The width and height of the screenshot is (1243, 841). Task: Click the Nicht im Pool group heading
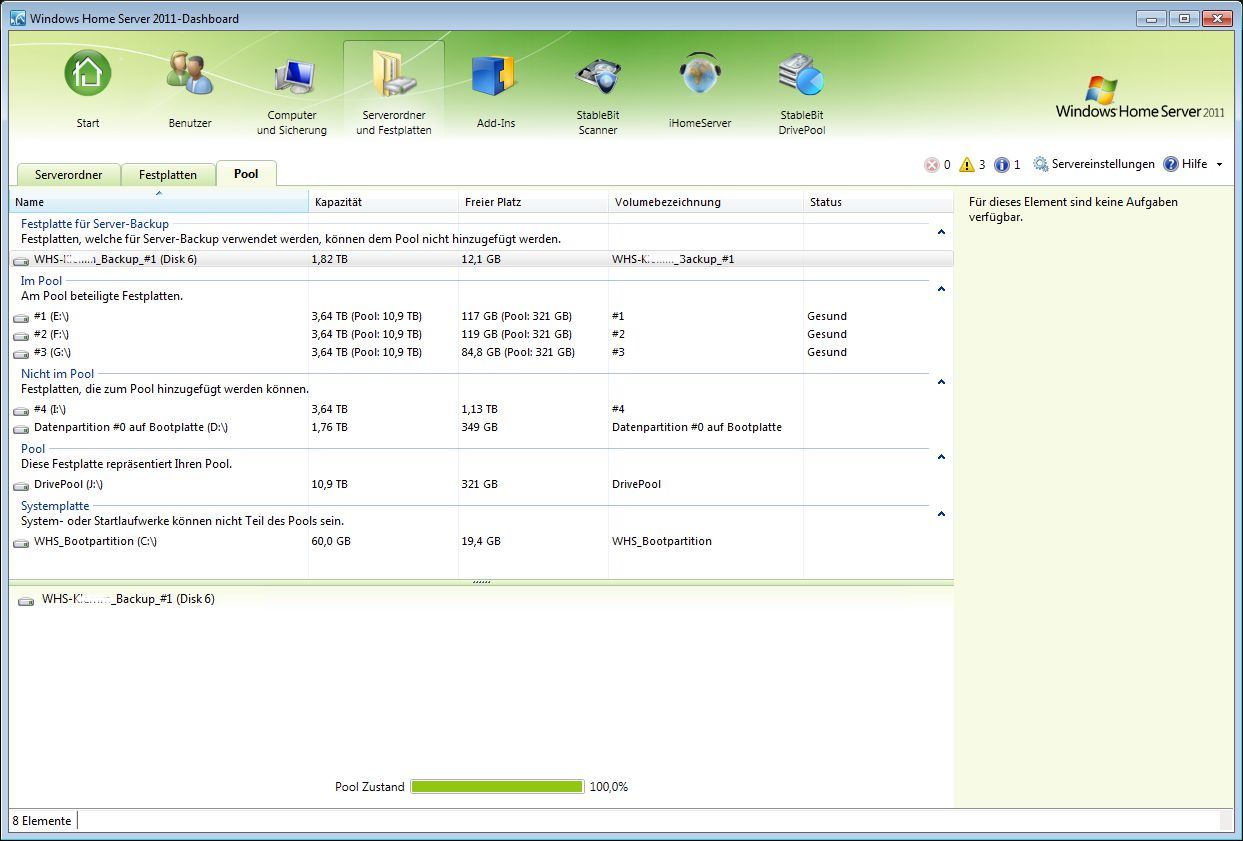point(57,374)
